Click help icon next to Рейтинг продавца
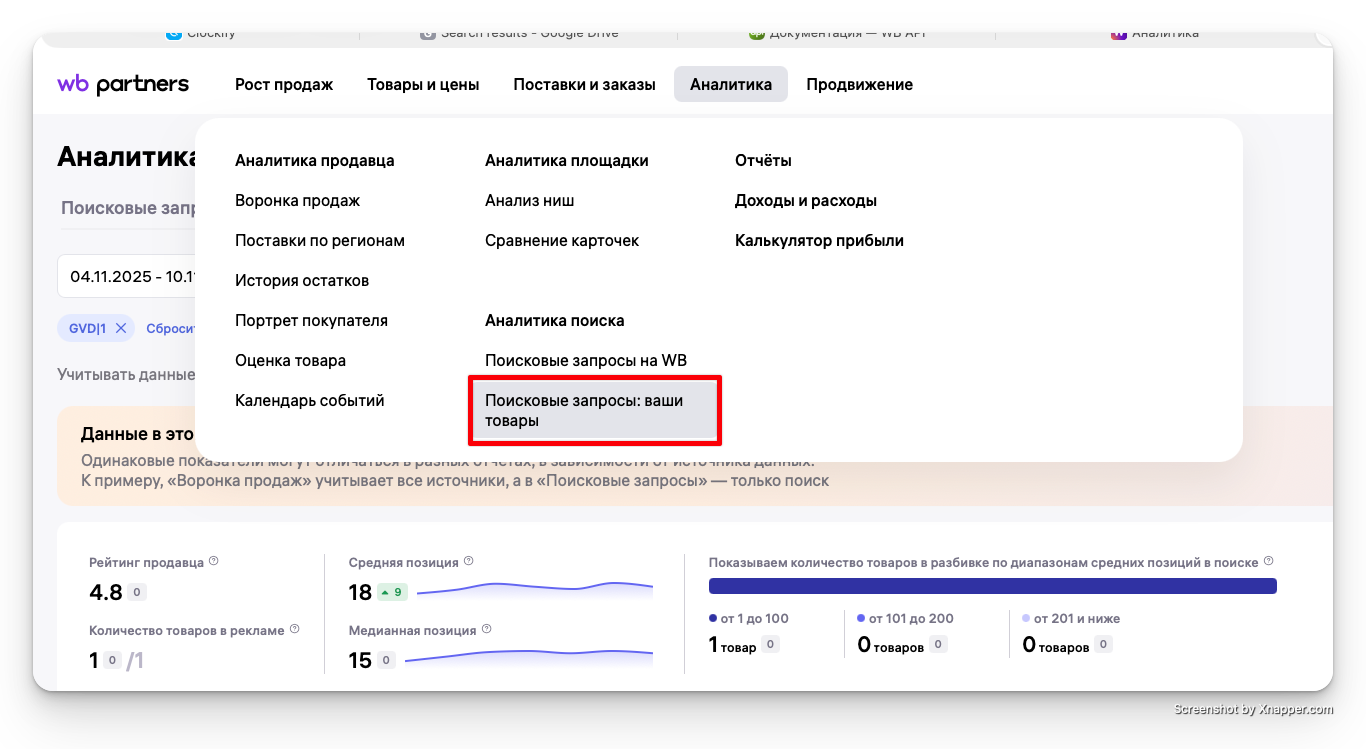The width and height of the screenshot is (1366, 749). (213, 561)
